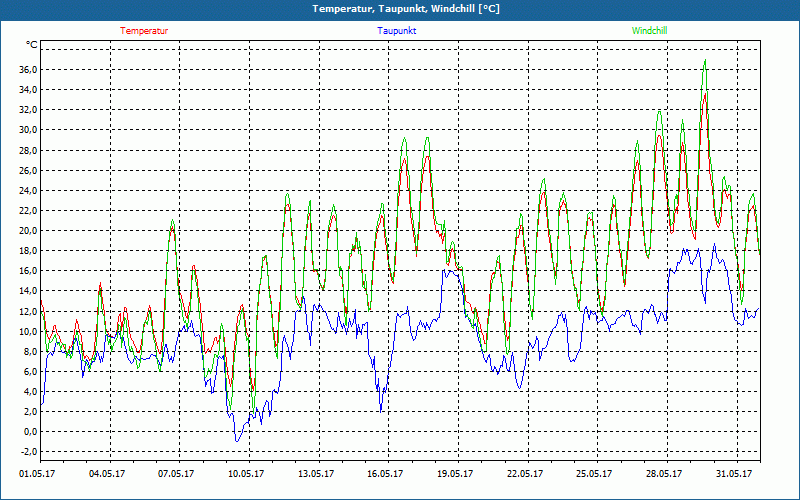Click the lowest blue Taupunkt dip below 0°C

(236, 441)
